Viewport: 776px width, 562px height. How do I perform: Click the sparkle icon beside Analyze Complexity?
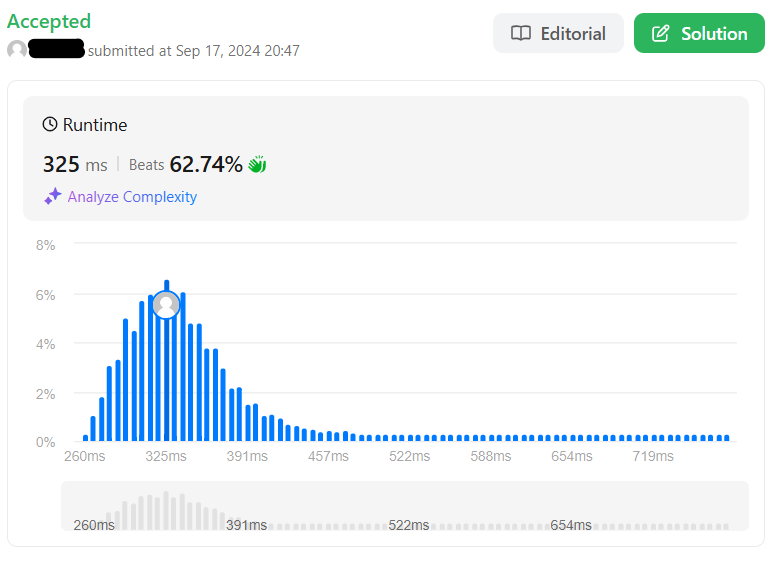pyautogui.click(x=53, y=196)
